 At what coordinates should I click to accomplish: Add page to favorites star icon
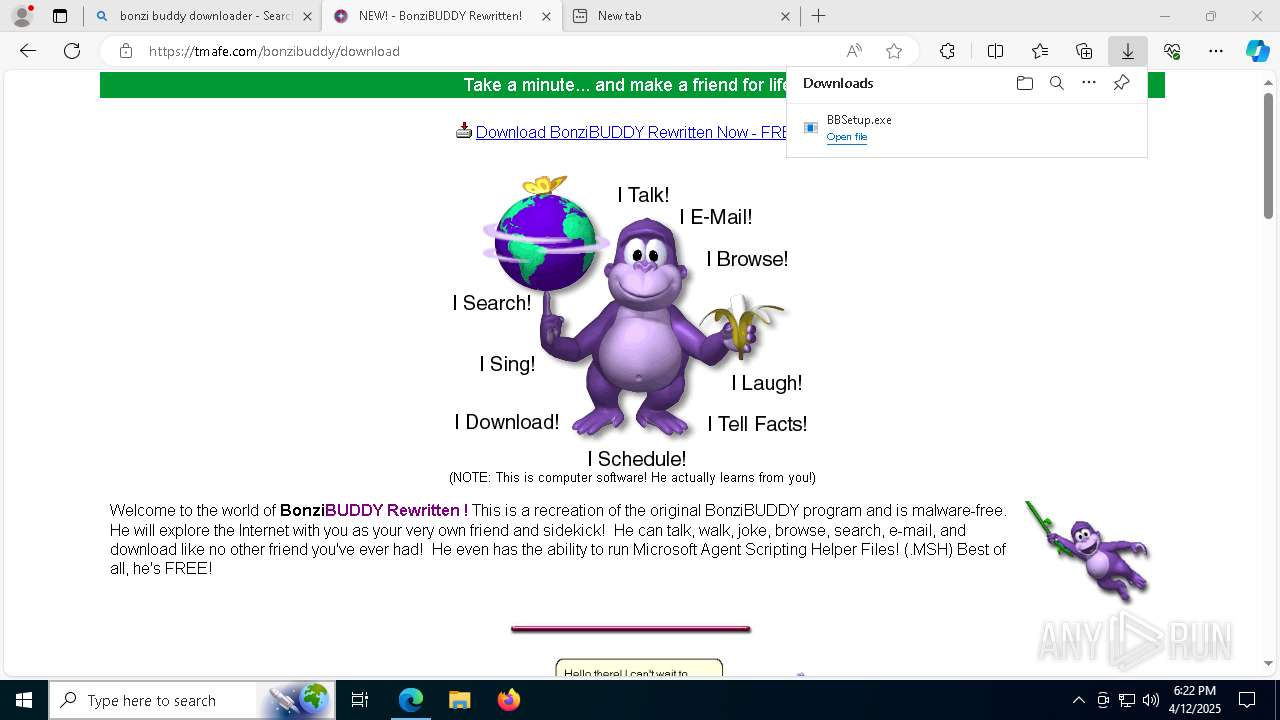[894, 51]
